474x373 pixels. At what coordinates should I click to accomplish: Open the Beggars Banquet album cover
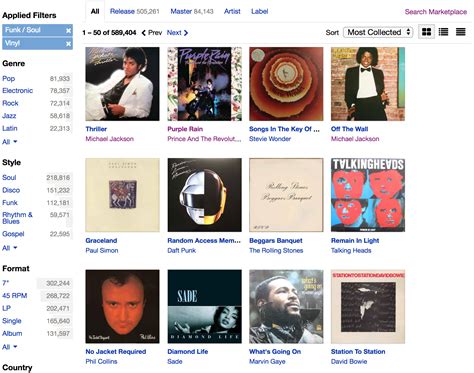pyautogui.click(x=286, y=195)
